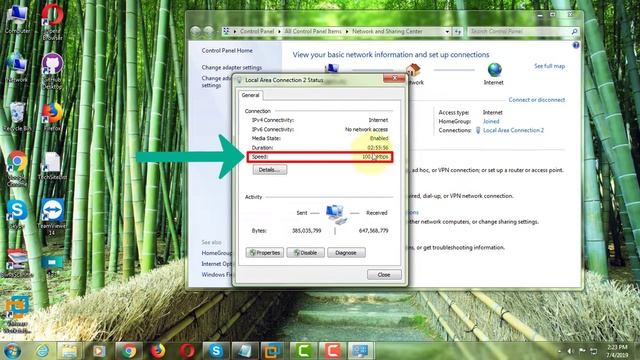640x360 pixels.
Task: Go back in the Control Panel window
Action: 196,31
